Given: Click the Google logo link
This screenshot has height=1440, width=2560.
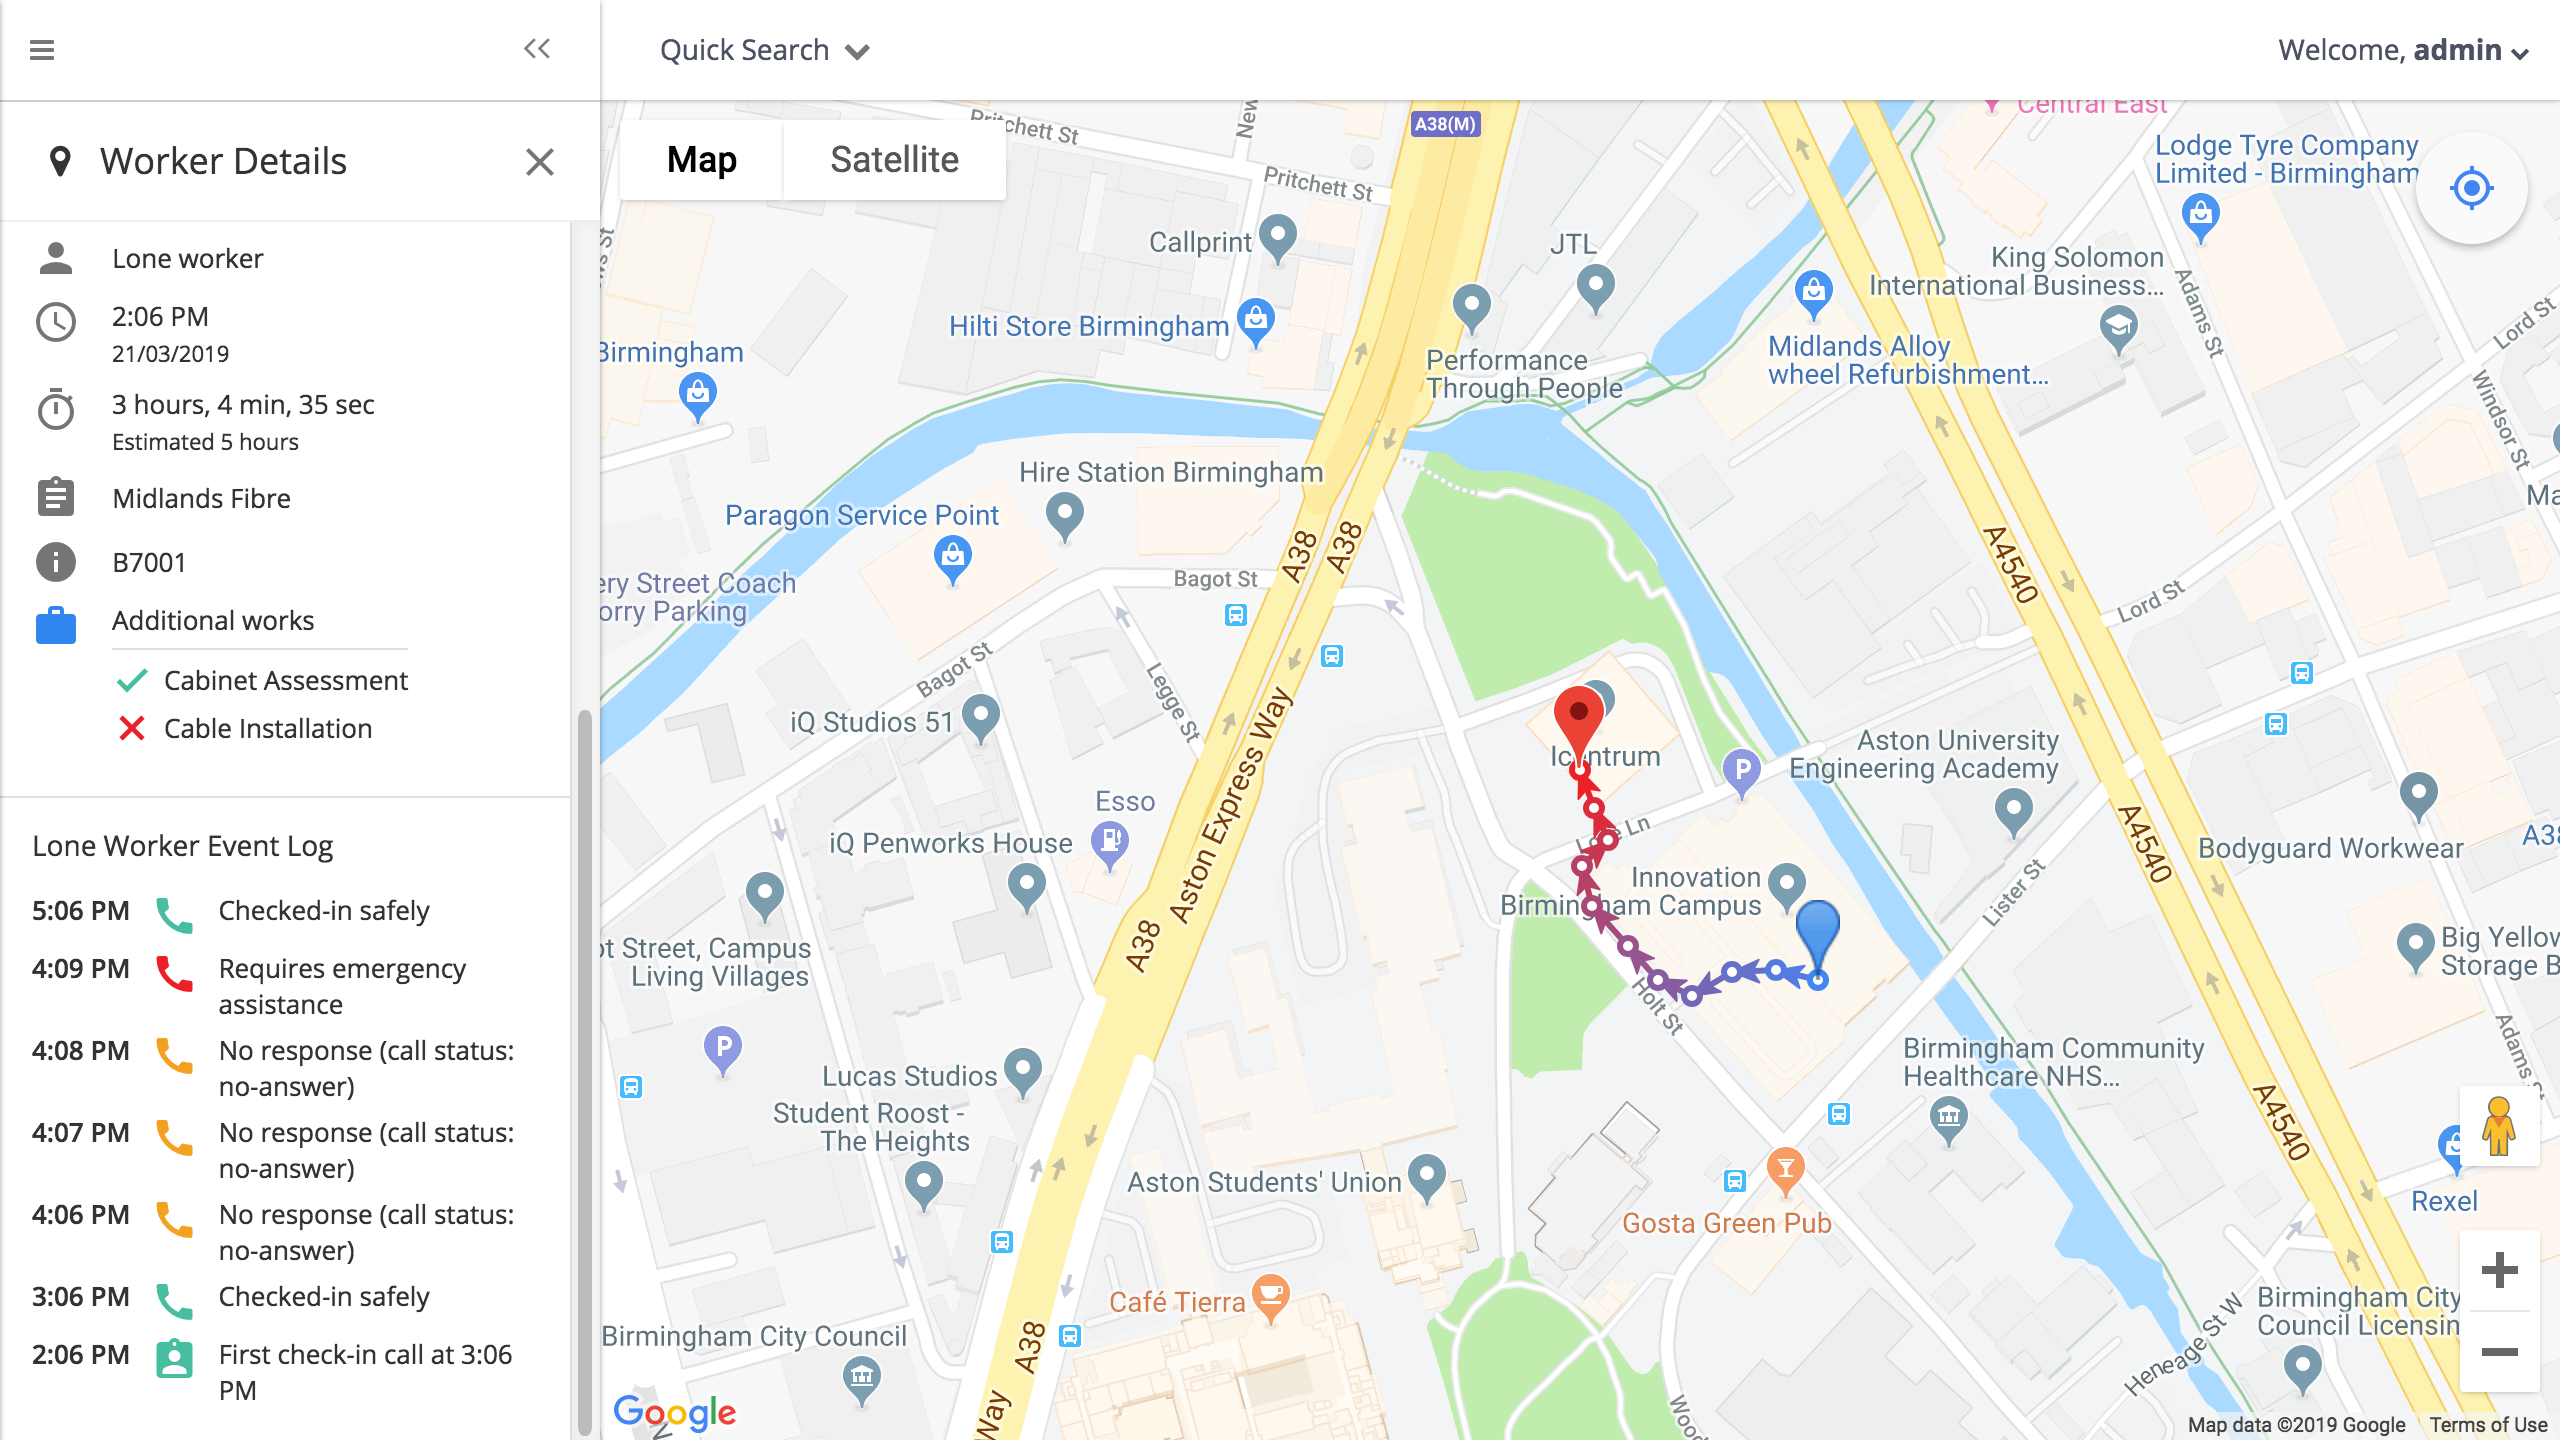Looking at the screenshot, I should click(675, 1412).
